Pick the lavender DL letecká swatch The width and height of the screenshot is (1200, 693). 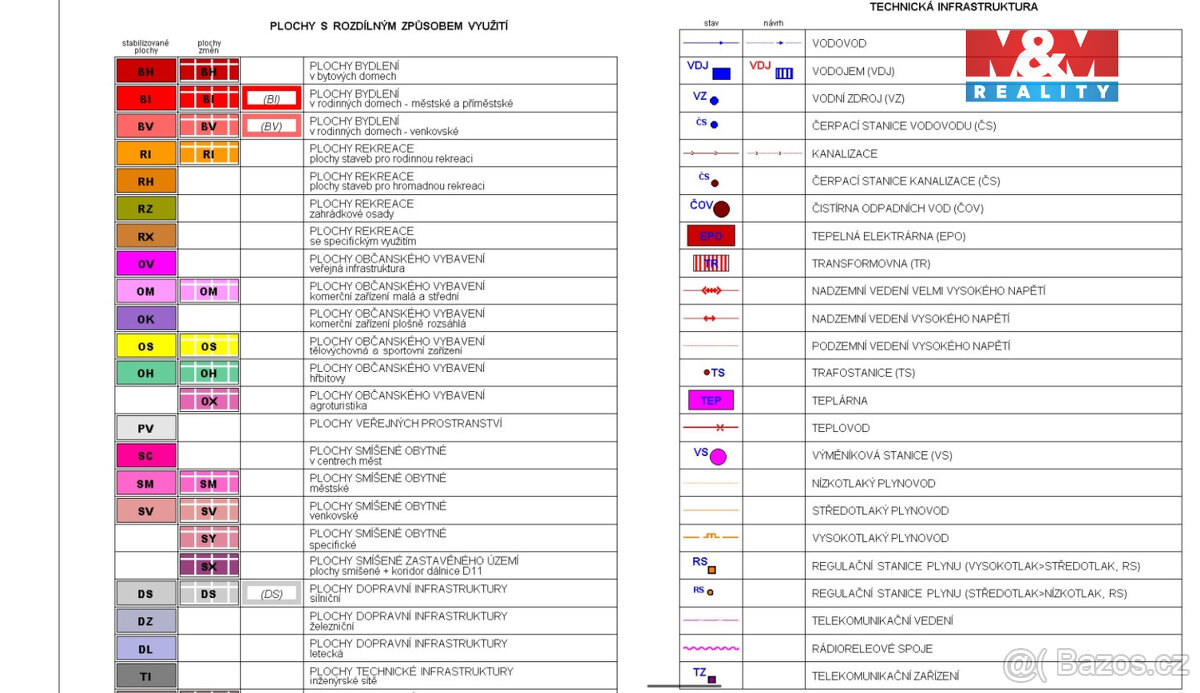click(146, 648)
